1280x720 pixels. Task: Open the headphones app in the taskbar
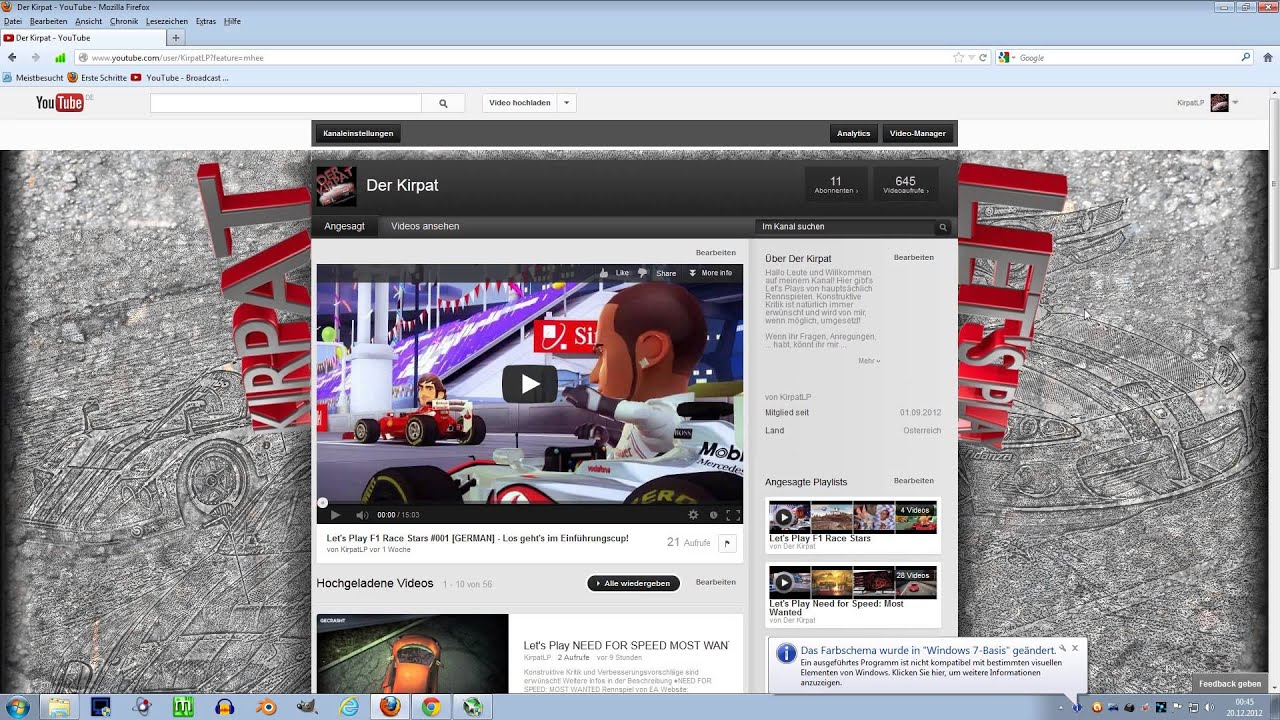click(225, 707)
